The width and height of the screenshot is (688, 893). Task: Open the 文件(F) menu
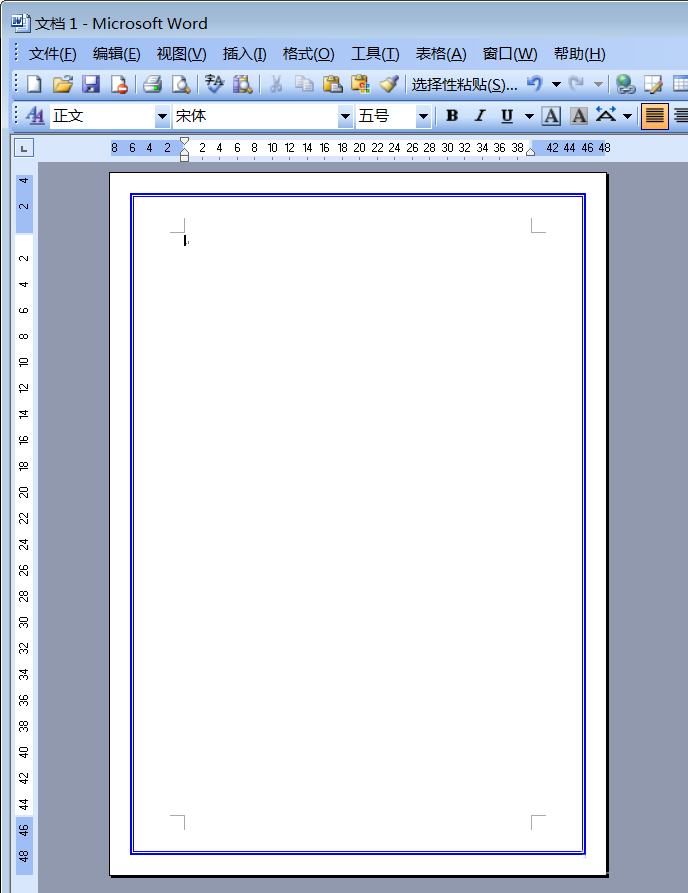(52, 54)
